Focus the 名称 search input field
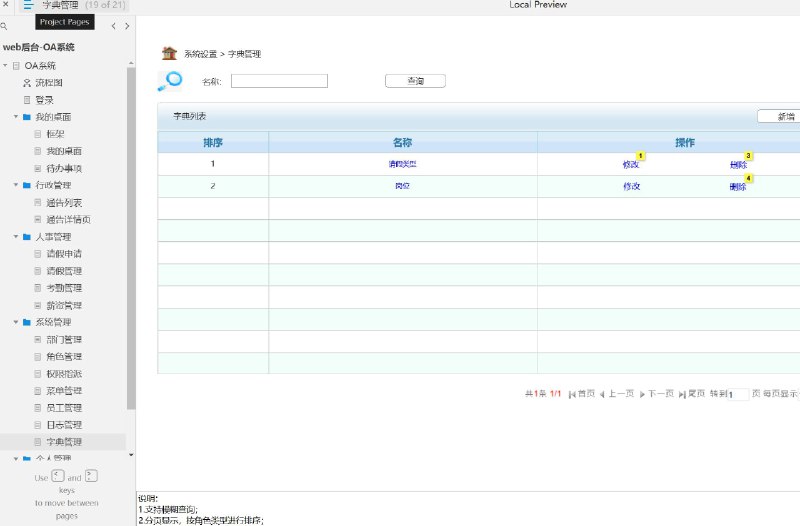Screen dimensions: 800x526 click(x=279, y=81)
